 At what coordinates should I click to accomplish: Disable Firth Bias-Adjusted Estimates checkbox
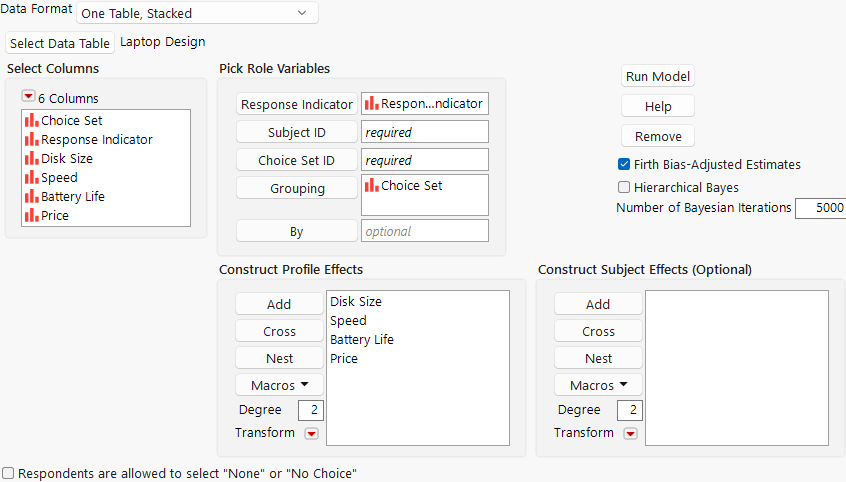click(624, 165)
